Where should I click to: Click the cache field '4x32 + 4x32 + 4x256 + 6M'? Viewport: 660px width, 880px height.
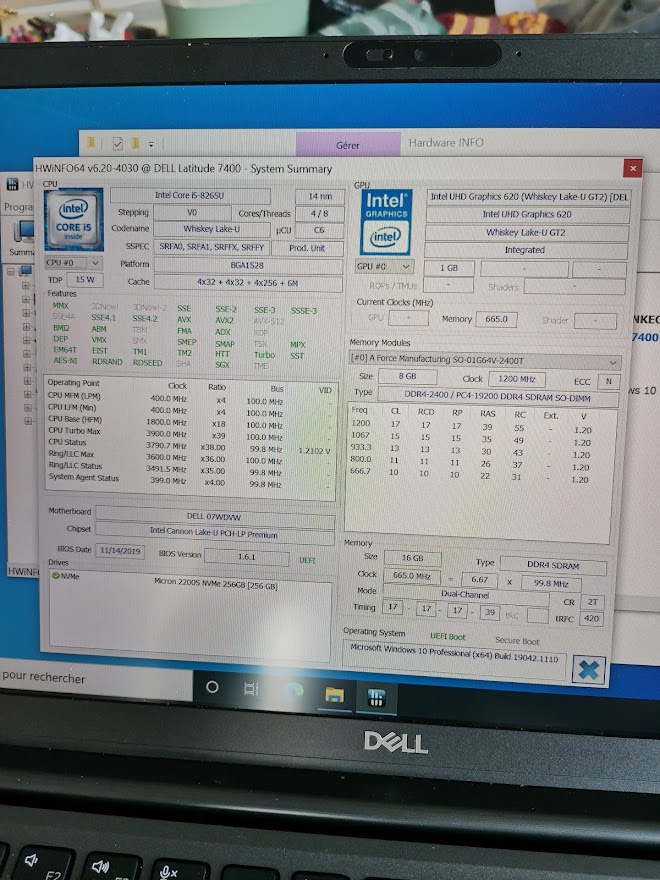(x=248, y=283)
